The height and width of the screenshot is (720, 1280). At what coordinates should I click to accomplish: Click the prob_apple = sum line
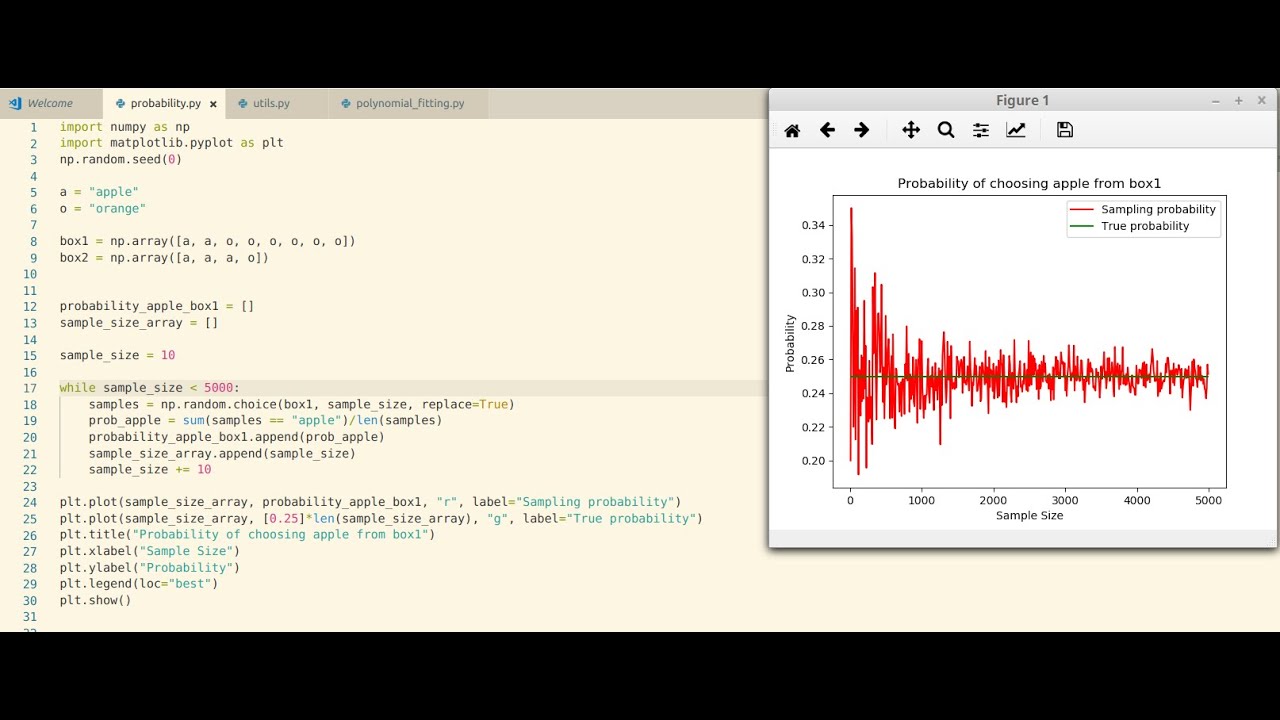click(265, 421)
